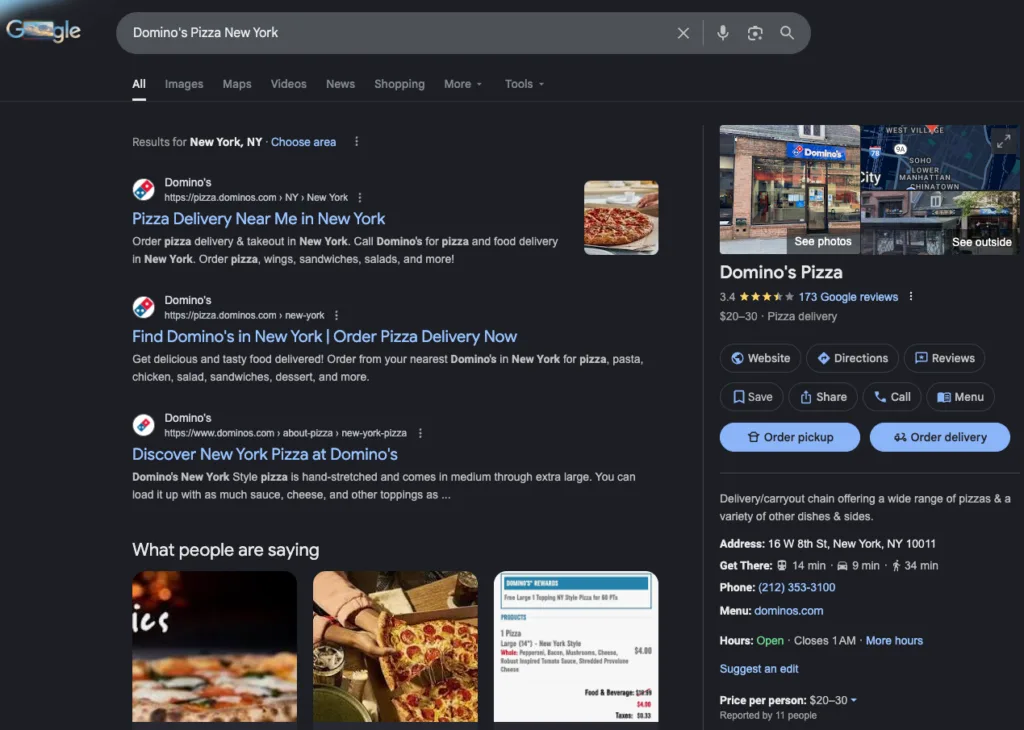Viewport: 1024px width, 730px height.
Task: Open the three-dot menu beside Google reviews
Action: pos(911,296)
